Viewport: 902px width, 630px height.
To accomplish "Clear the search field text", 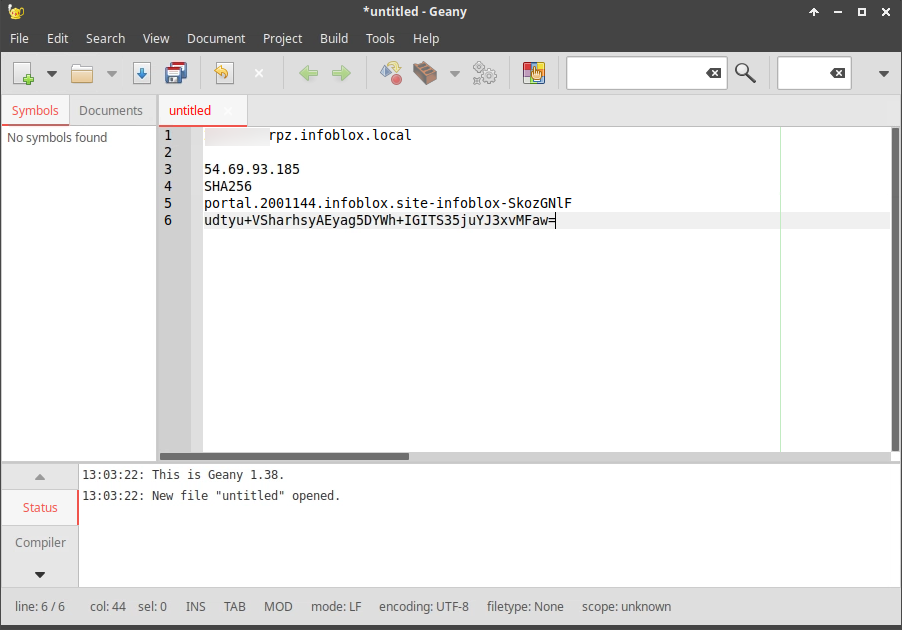I will pos(713,73).
